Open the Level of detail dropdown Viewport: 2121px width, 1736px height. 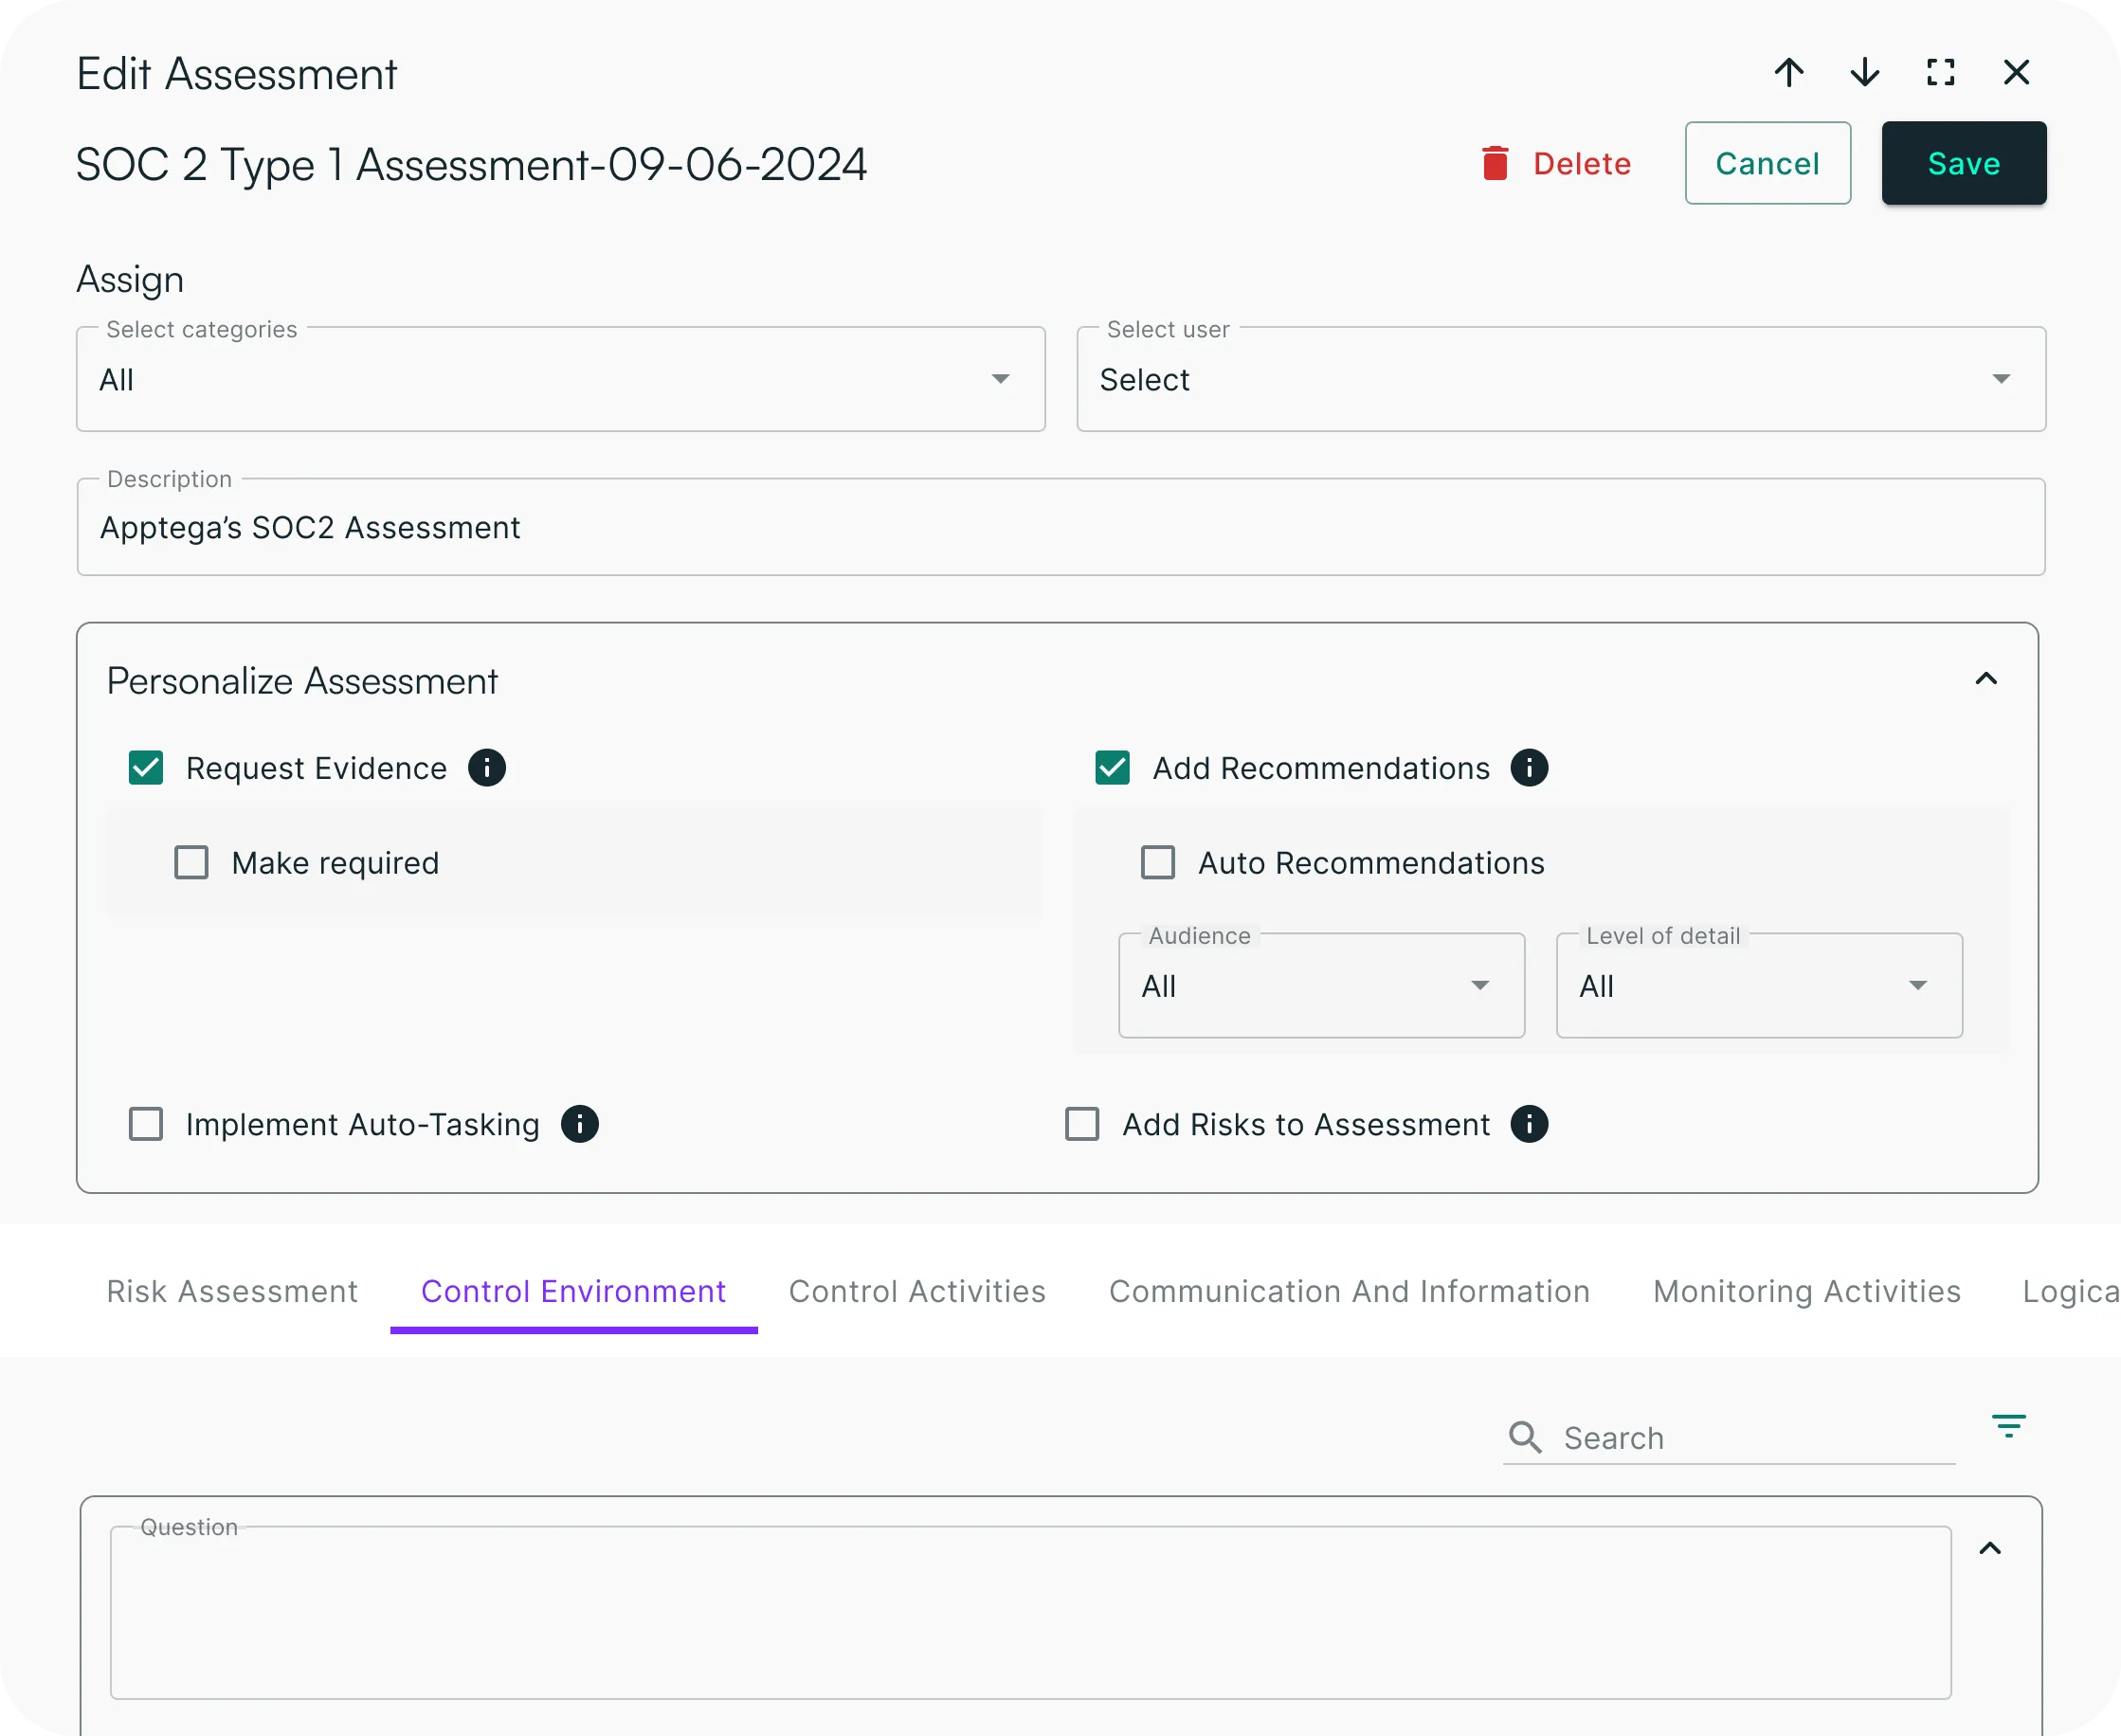[1758, 986]
